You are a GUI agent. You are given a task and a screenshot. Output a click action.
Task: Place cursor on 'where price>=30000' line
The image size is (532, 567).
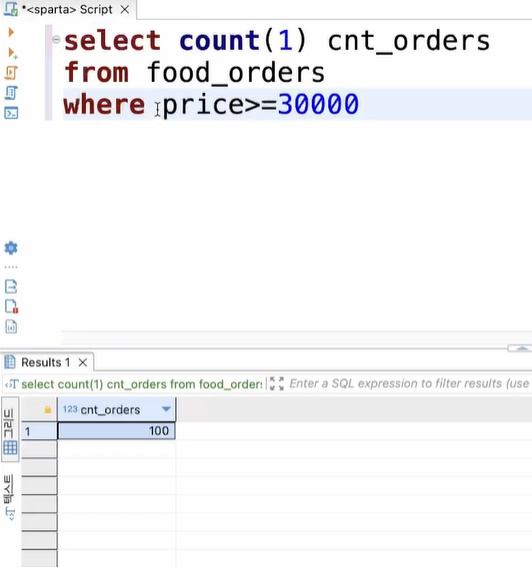point(211,104)
